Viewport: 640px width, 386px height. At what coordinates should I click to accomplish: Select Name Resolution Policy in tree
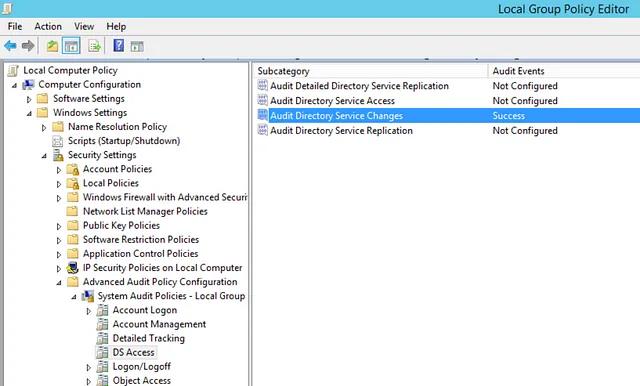tap(118, 127)
